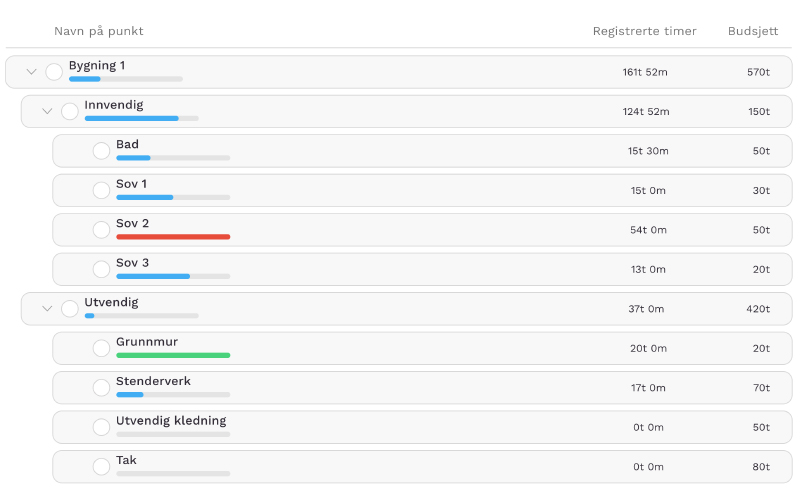Select the Grunnmur circle checkbox
The image size is (800, 500).
point(101,348)
